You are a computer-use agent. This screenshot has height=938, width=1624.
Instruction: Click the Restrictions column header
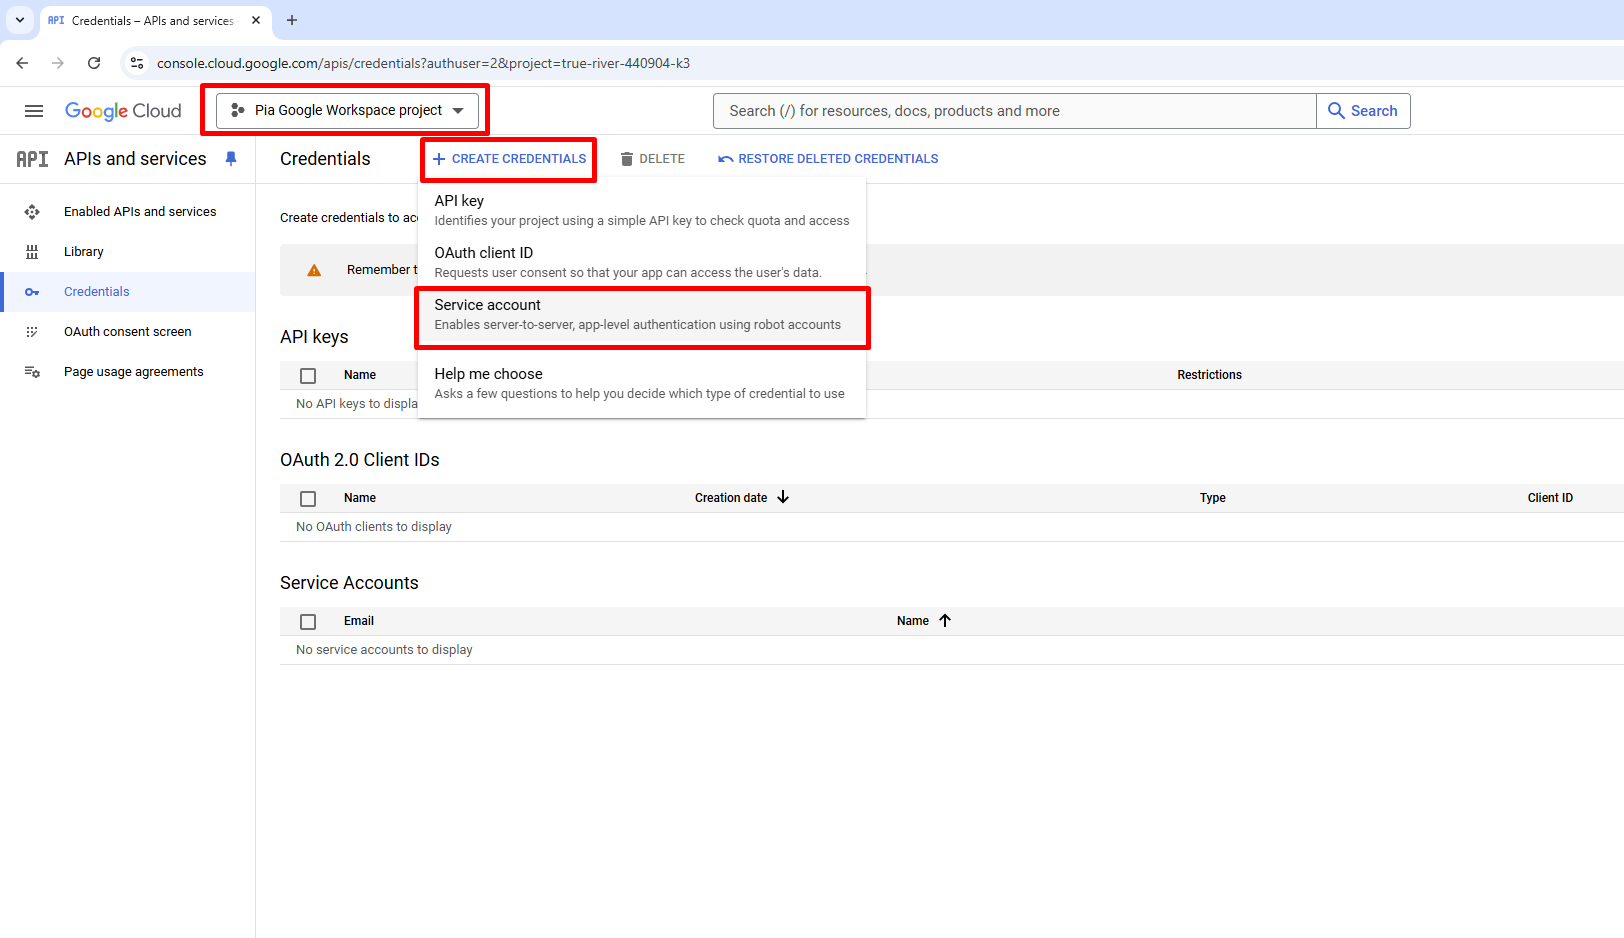(x=1209, y=375)
